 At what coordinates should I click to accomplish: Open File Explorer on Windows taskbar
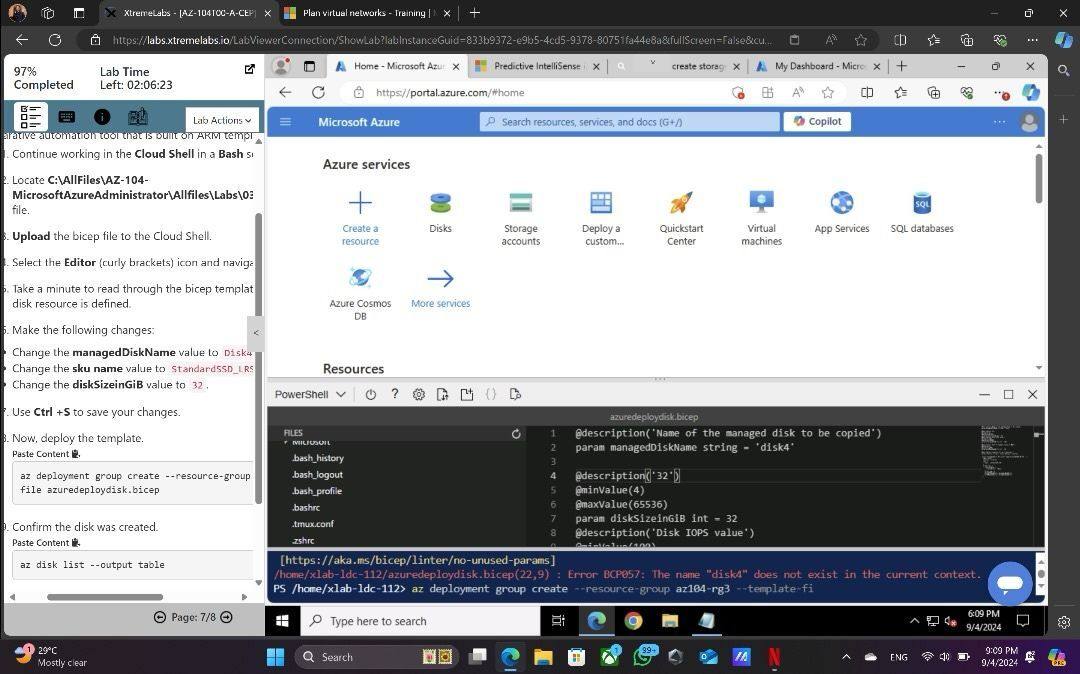pyautogui.click(x=543, y=657)
